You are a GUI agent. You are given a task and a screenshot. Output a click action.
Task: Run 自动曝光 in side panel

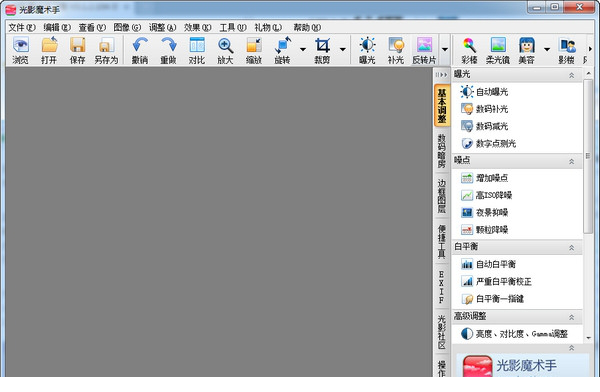pos(484,91)
